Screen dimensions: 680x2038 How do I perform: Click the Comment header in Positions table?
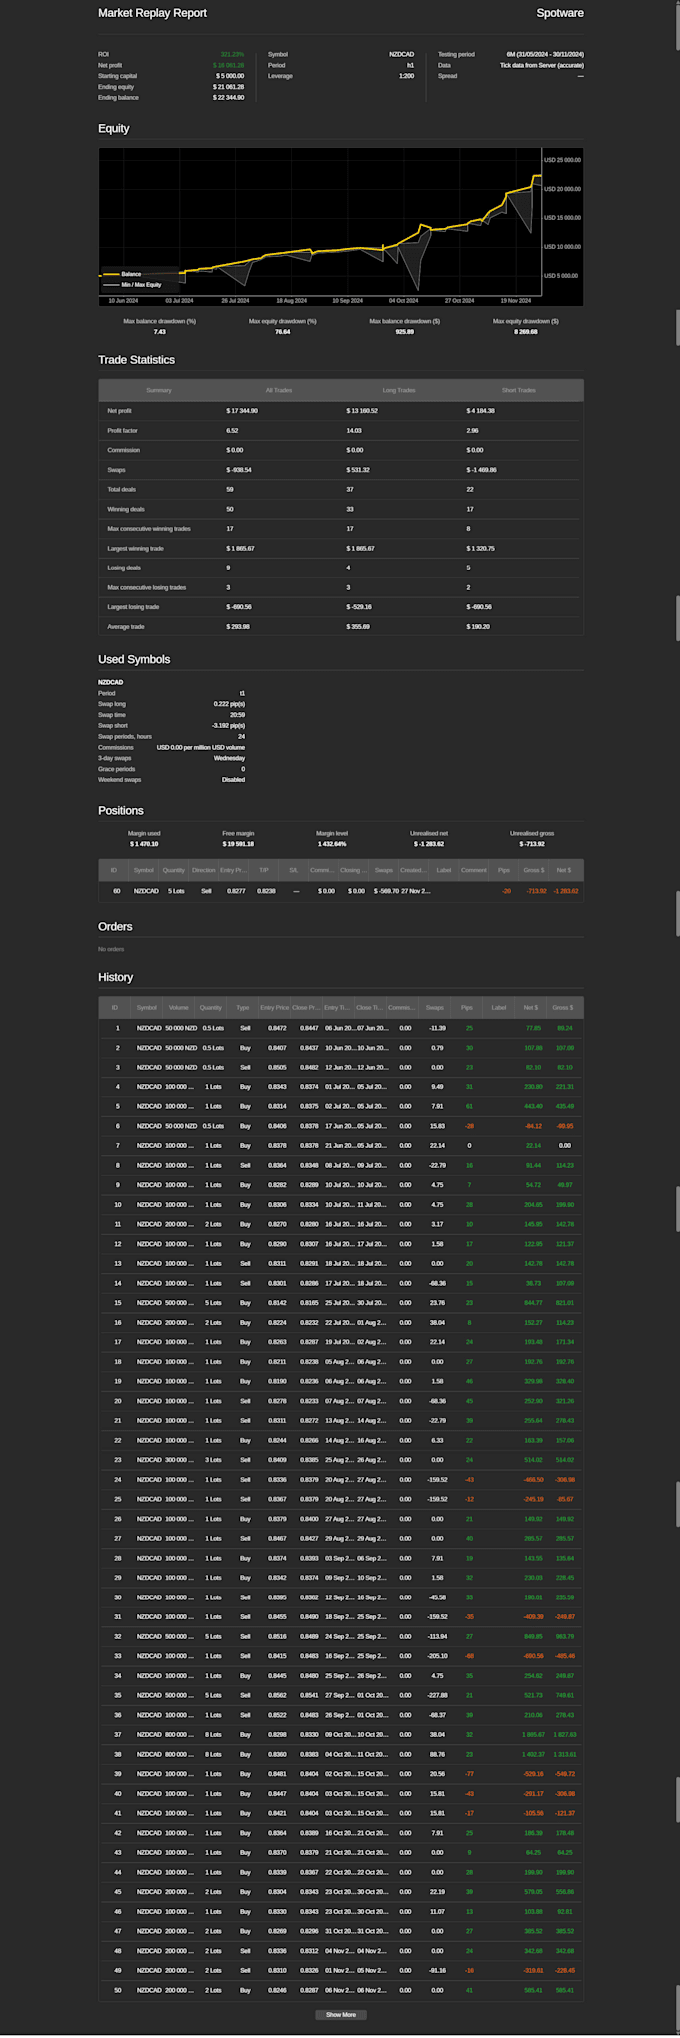click(474, 870)
